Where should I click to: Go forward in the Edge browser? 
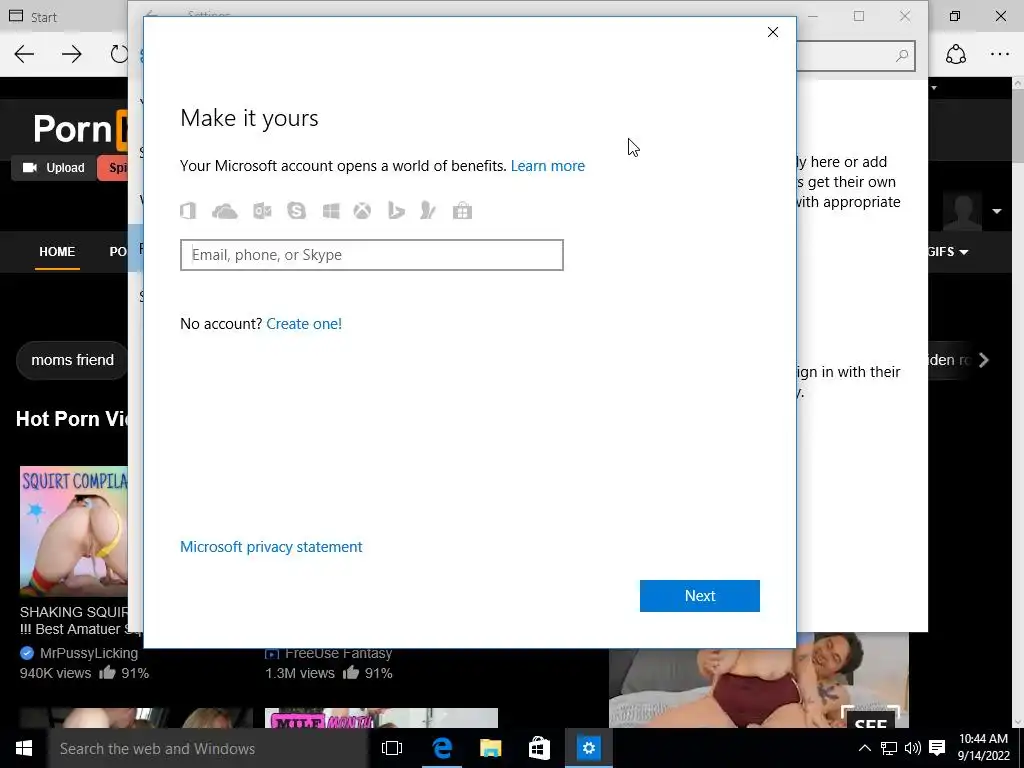coord(72,54)
